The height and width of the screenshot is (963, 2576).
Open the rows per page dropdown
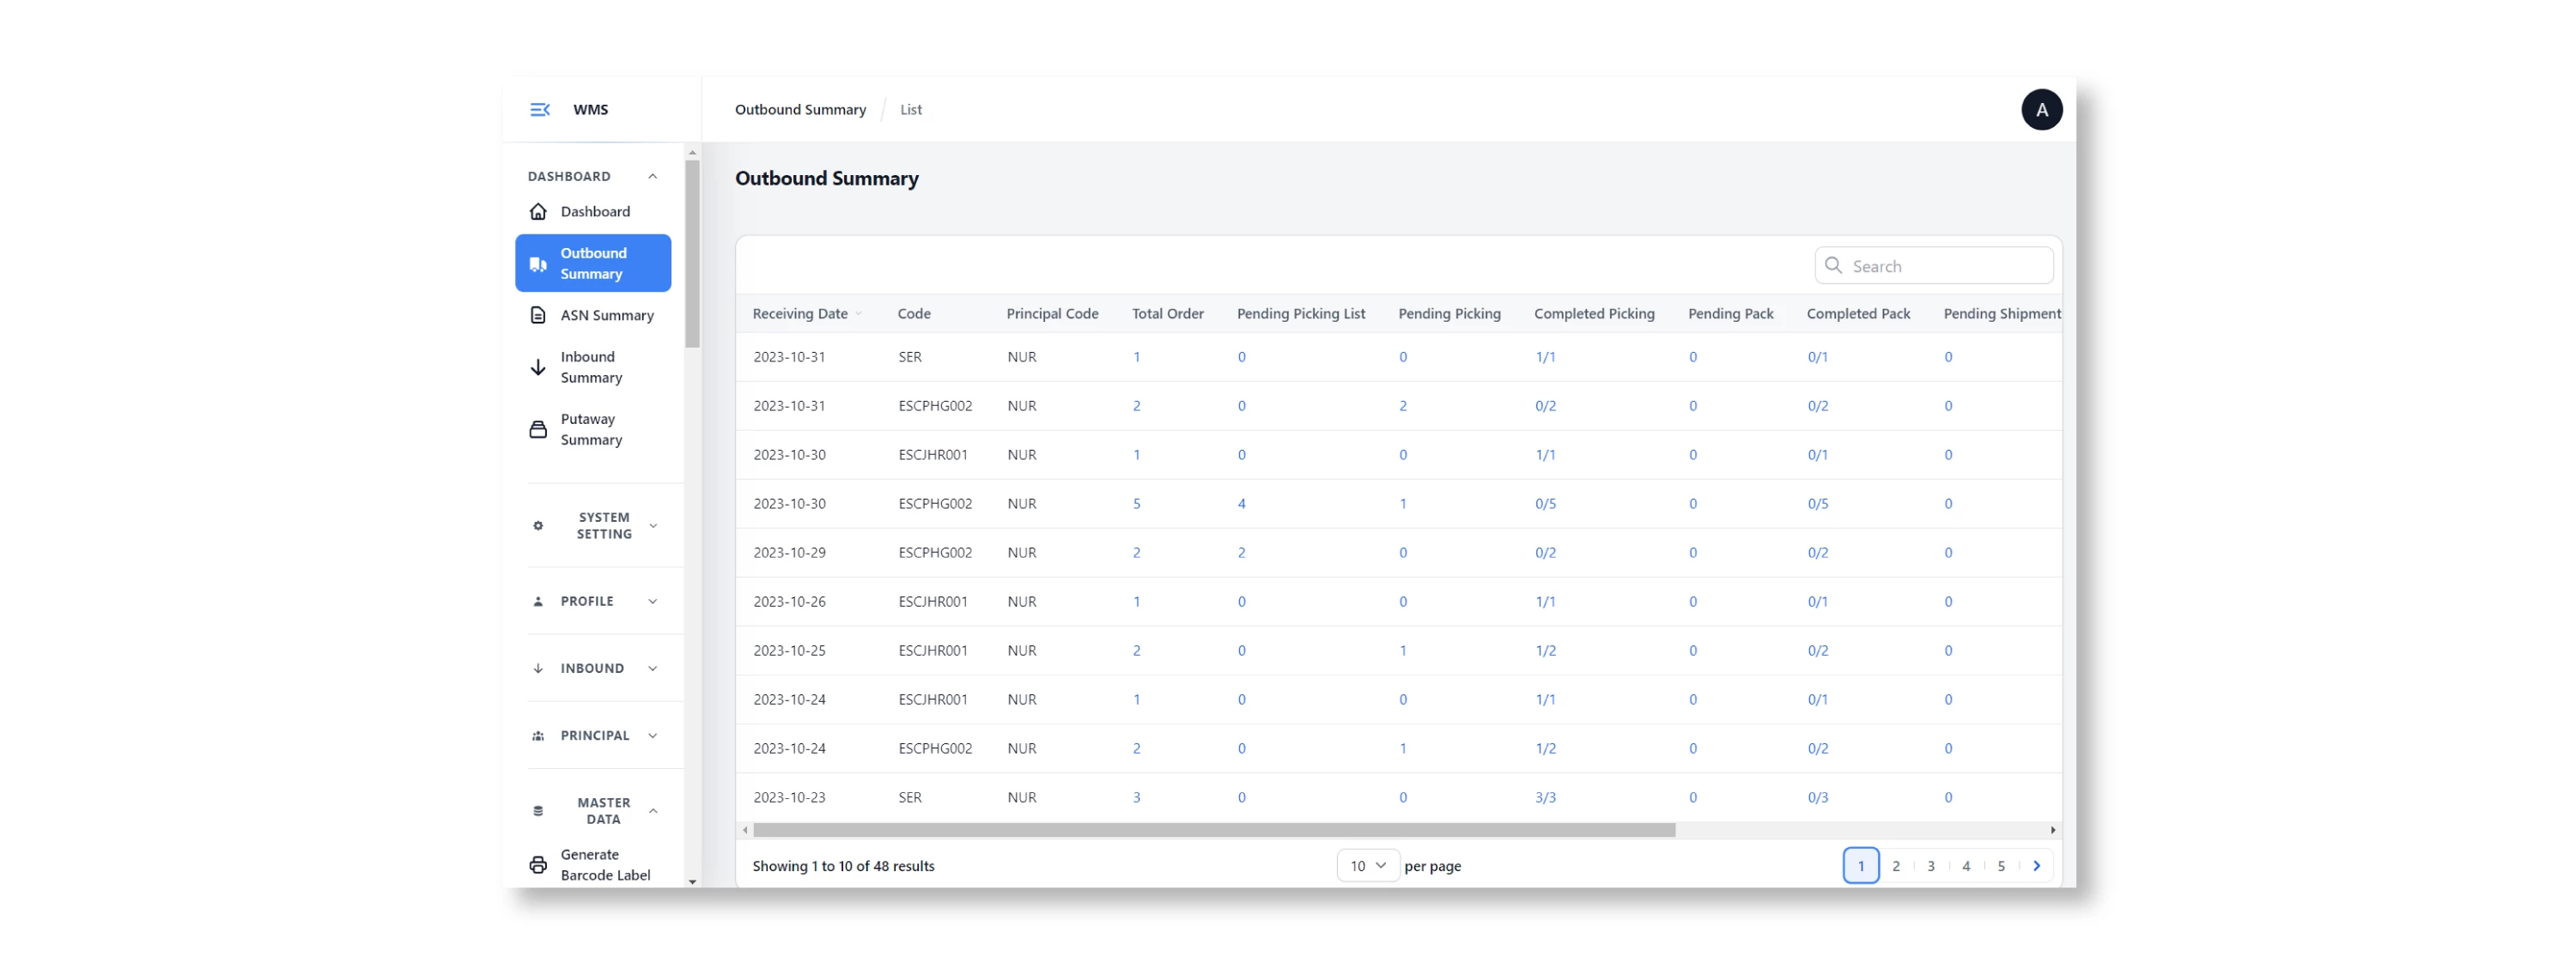pyautogui.click(x=1367, y=865)
